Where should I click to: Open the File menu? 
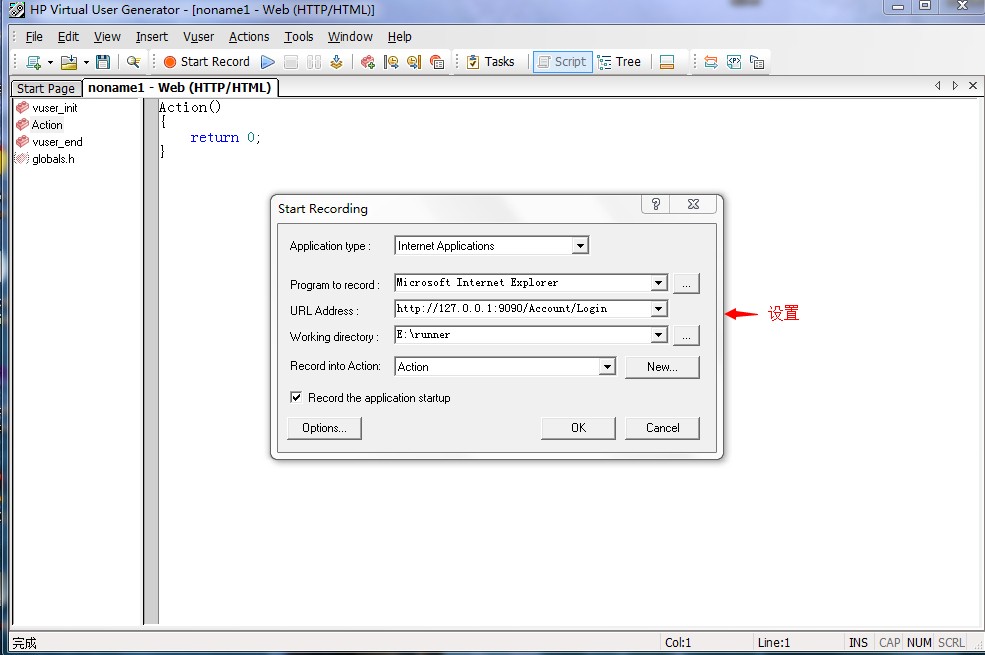click(x=34, y=37)
